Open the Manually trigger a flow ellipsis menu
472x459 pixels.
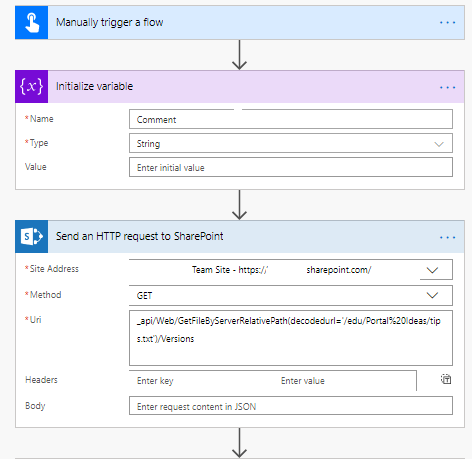click(447, 23)
